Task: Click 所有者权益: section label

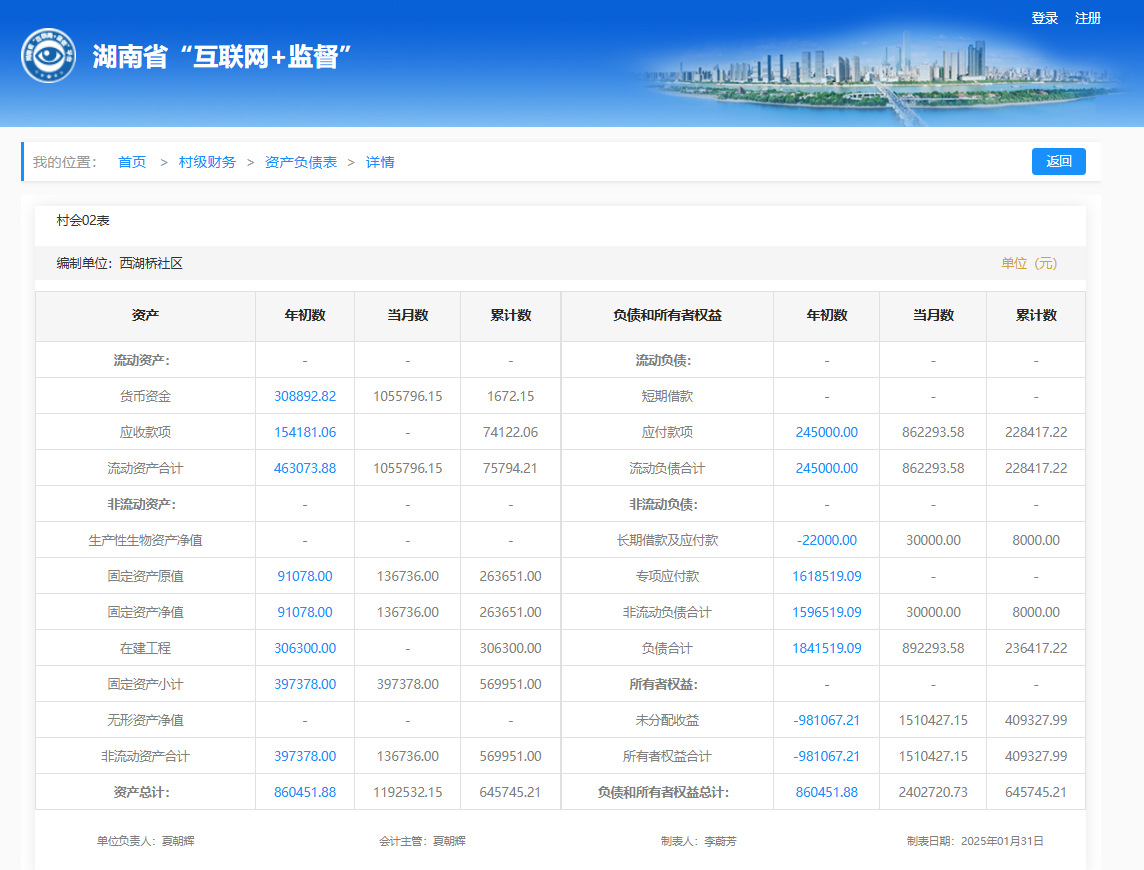Action: point(663,684)
